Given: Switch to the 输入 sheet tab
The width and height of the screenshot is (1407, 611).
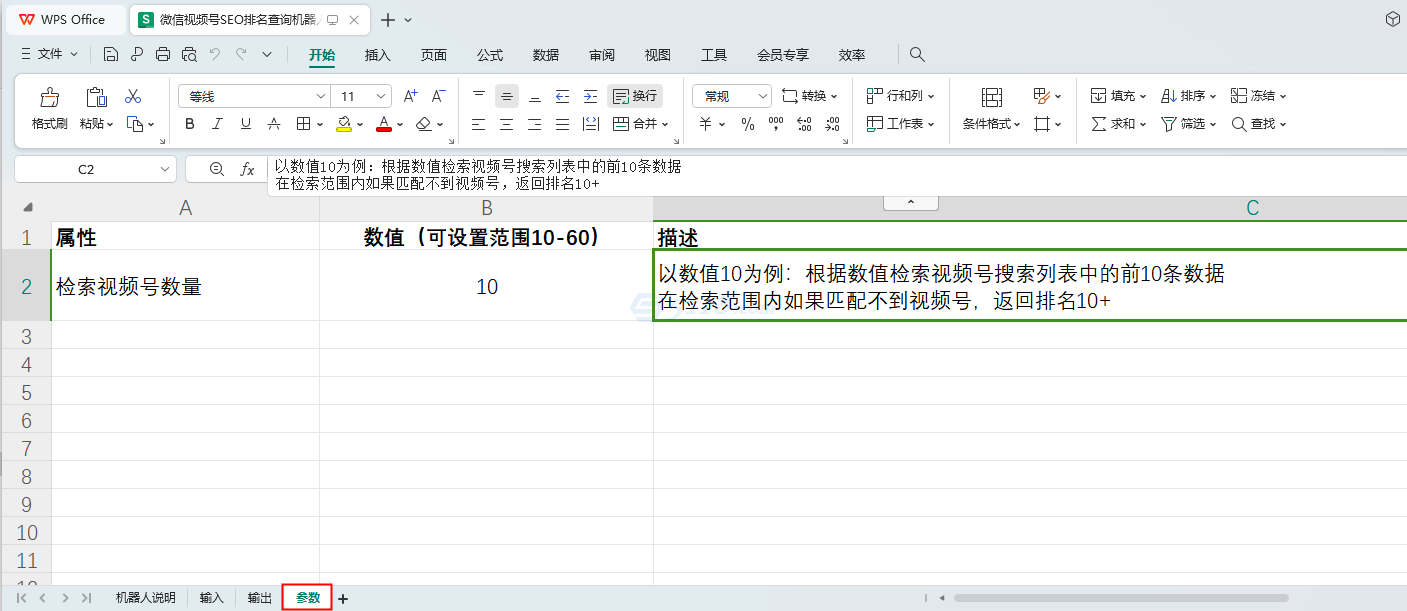Looking at the screenshot, I should coord(210,597).
